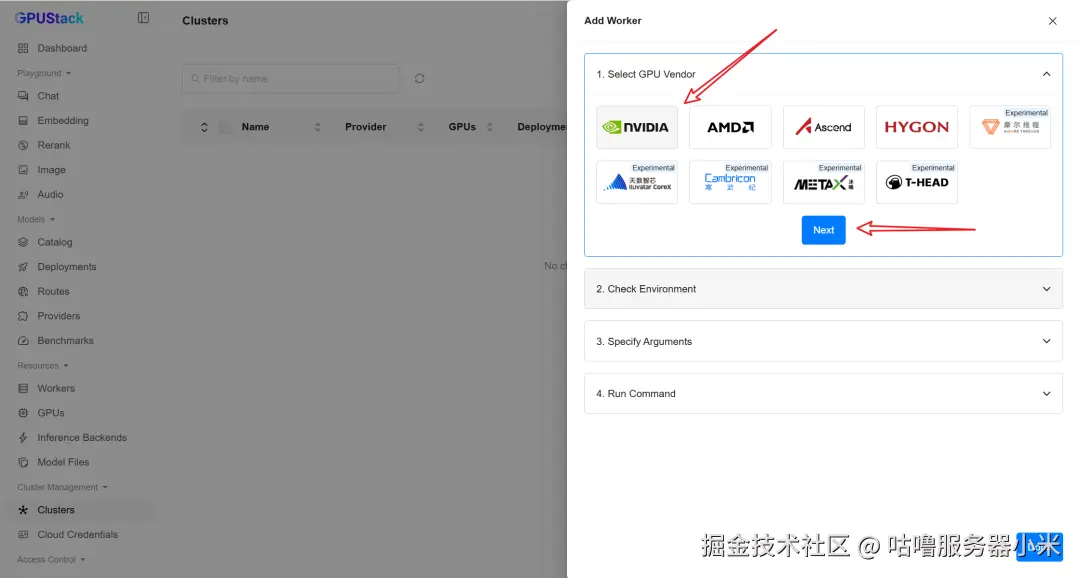Click the GPUs chip icon
The height and width of the screenshot is (578, 1080).
pyautogui.click(x=23, y=413)
